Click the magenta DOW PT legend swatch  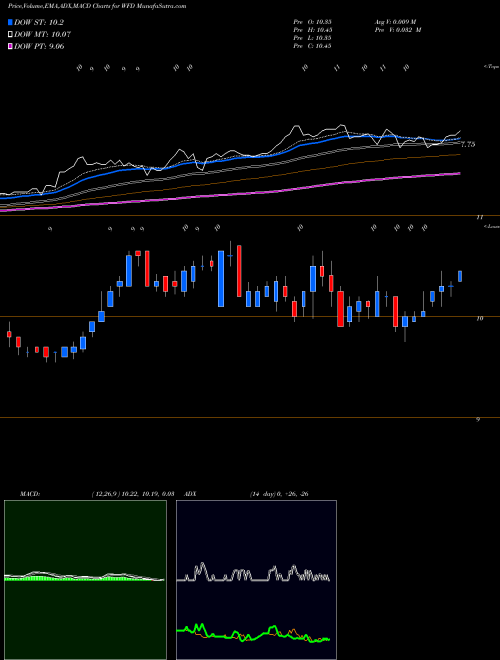coord(10,46)
